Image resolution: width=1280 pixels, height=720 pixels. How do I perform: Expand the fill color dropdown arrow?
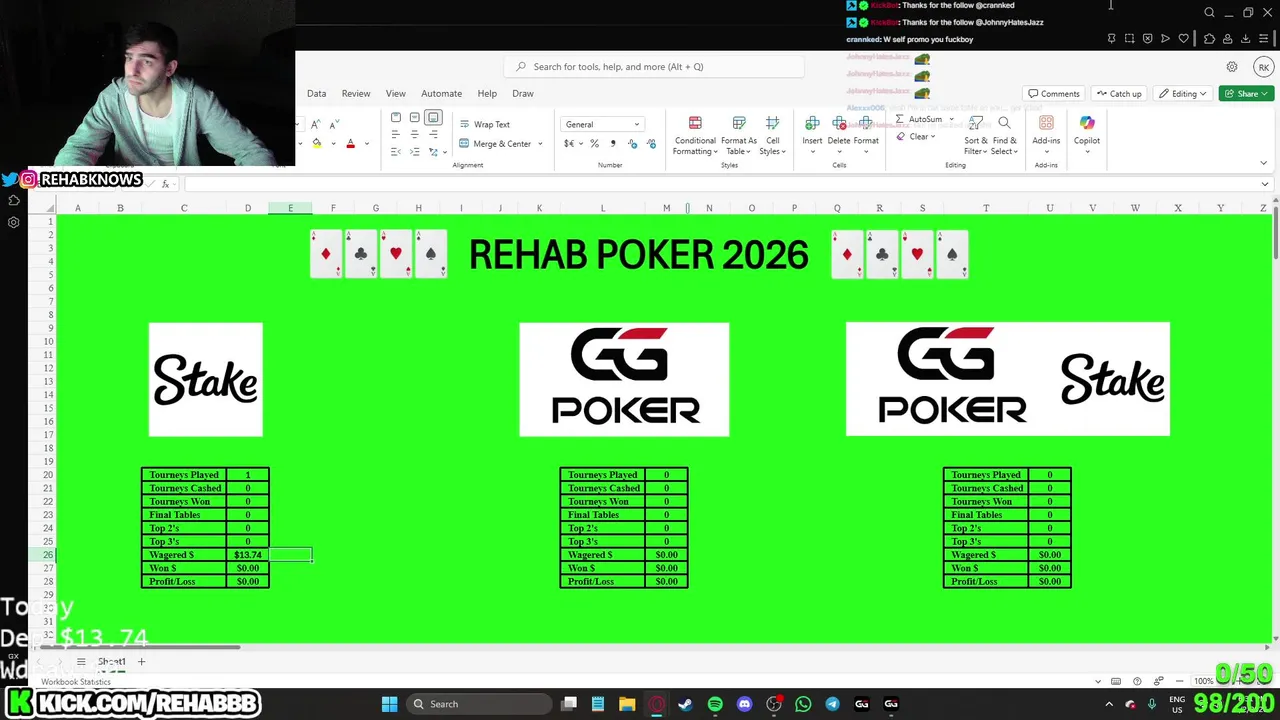click(x=333, y=144)
